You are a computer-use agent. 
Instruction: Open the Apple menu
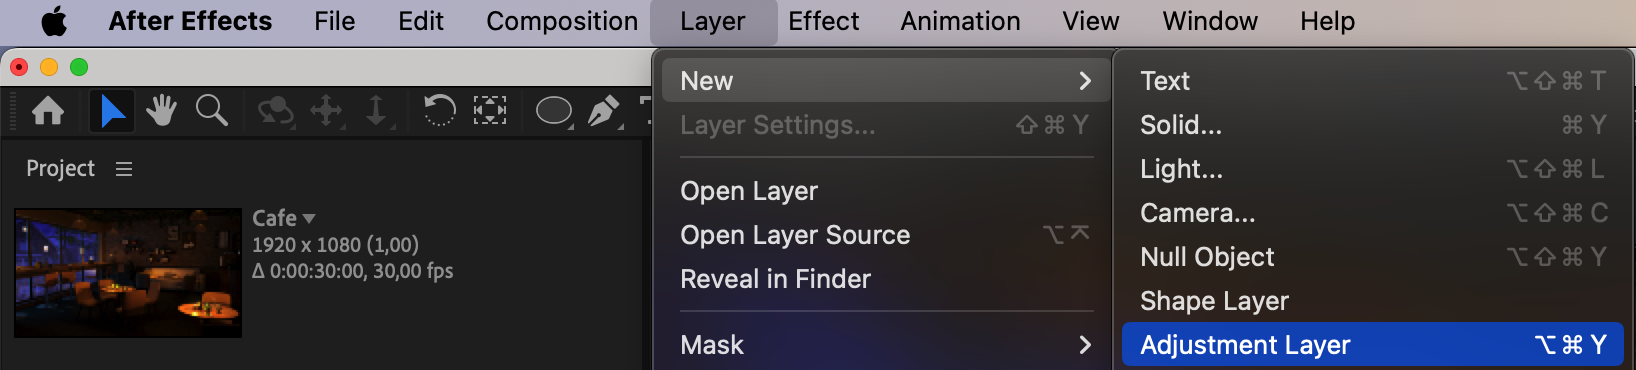54,21
